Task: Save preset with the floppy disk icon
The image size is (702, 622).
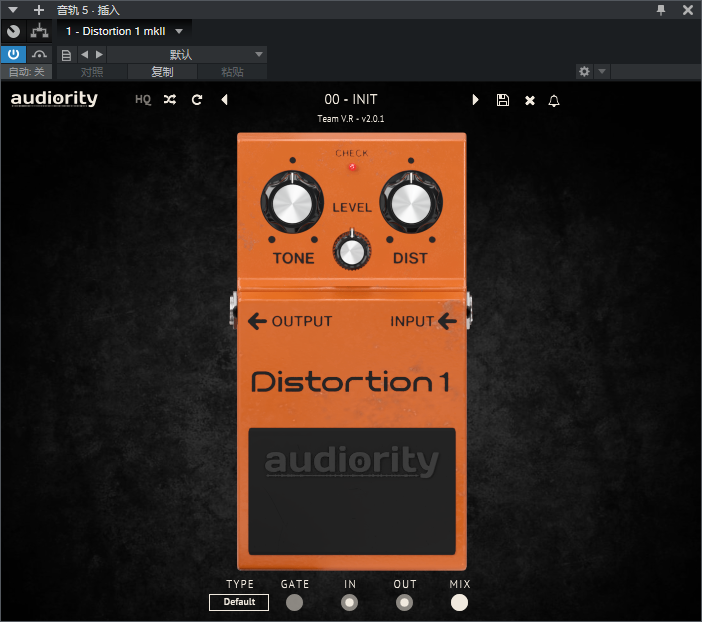Action: tap(503, 100)
